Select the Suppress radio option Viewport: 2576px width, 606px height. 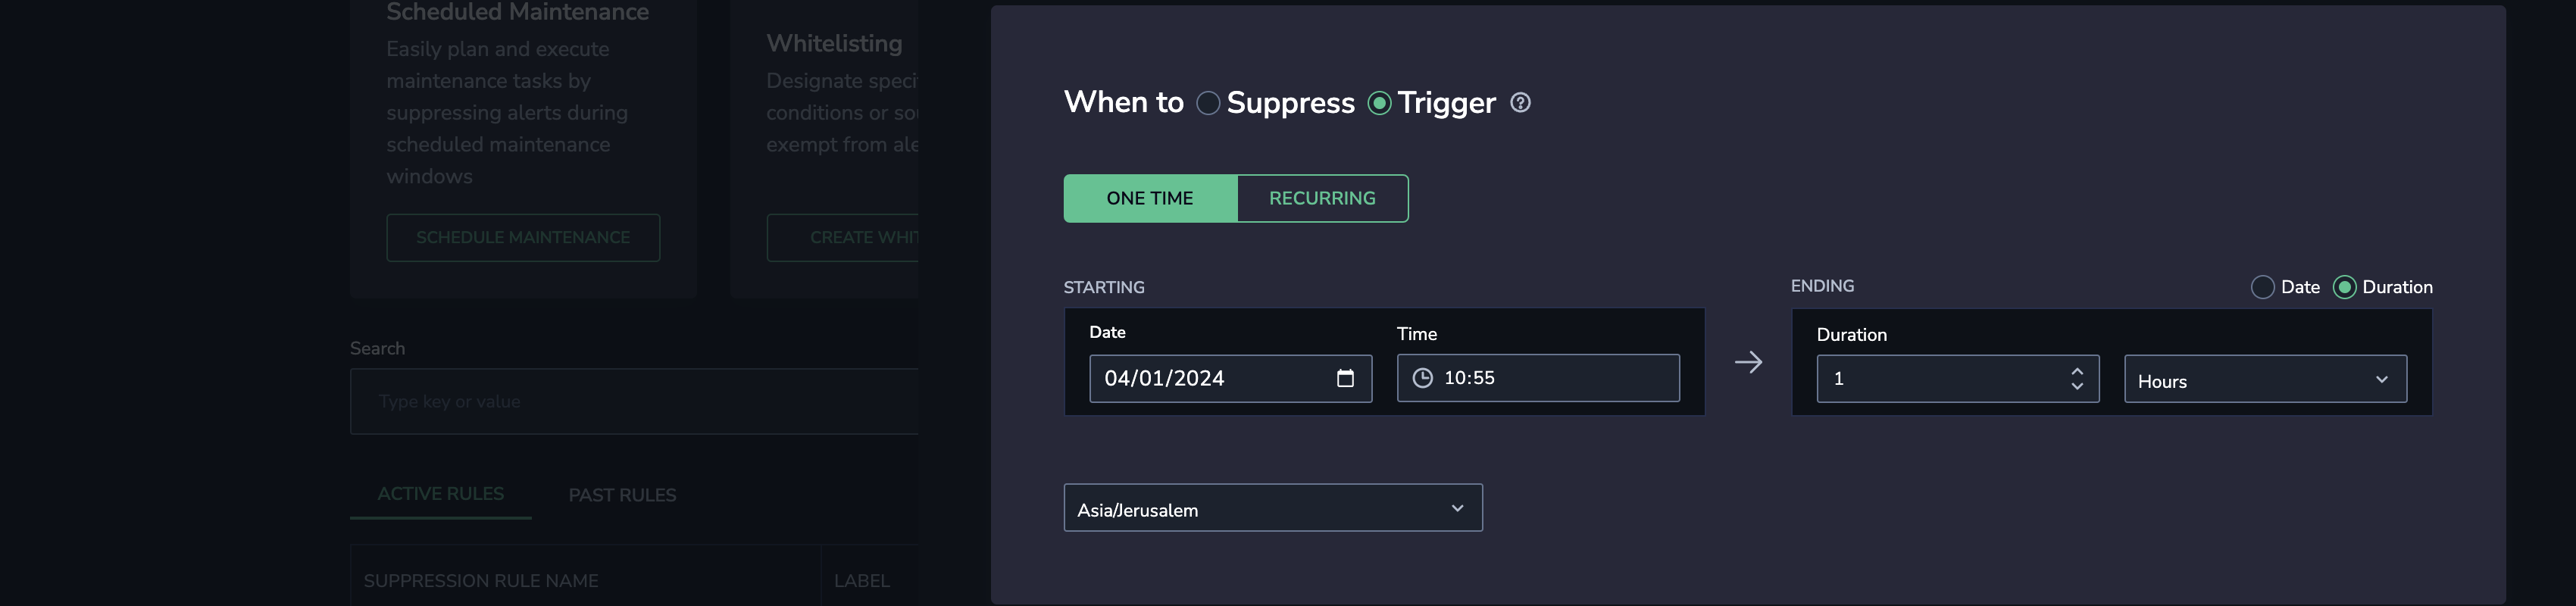[x=1208, y=103]
